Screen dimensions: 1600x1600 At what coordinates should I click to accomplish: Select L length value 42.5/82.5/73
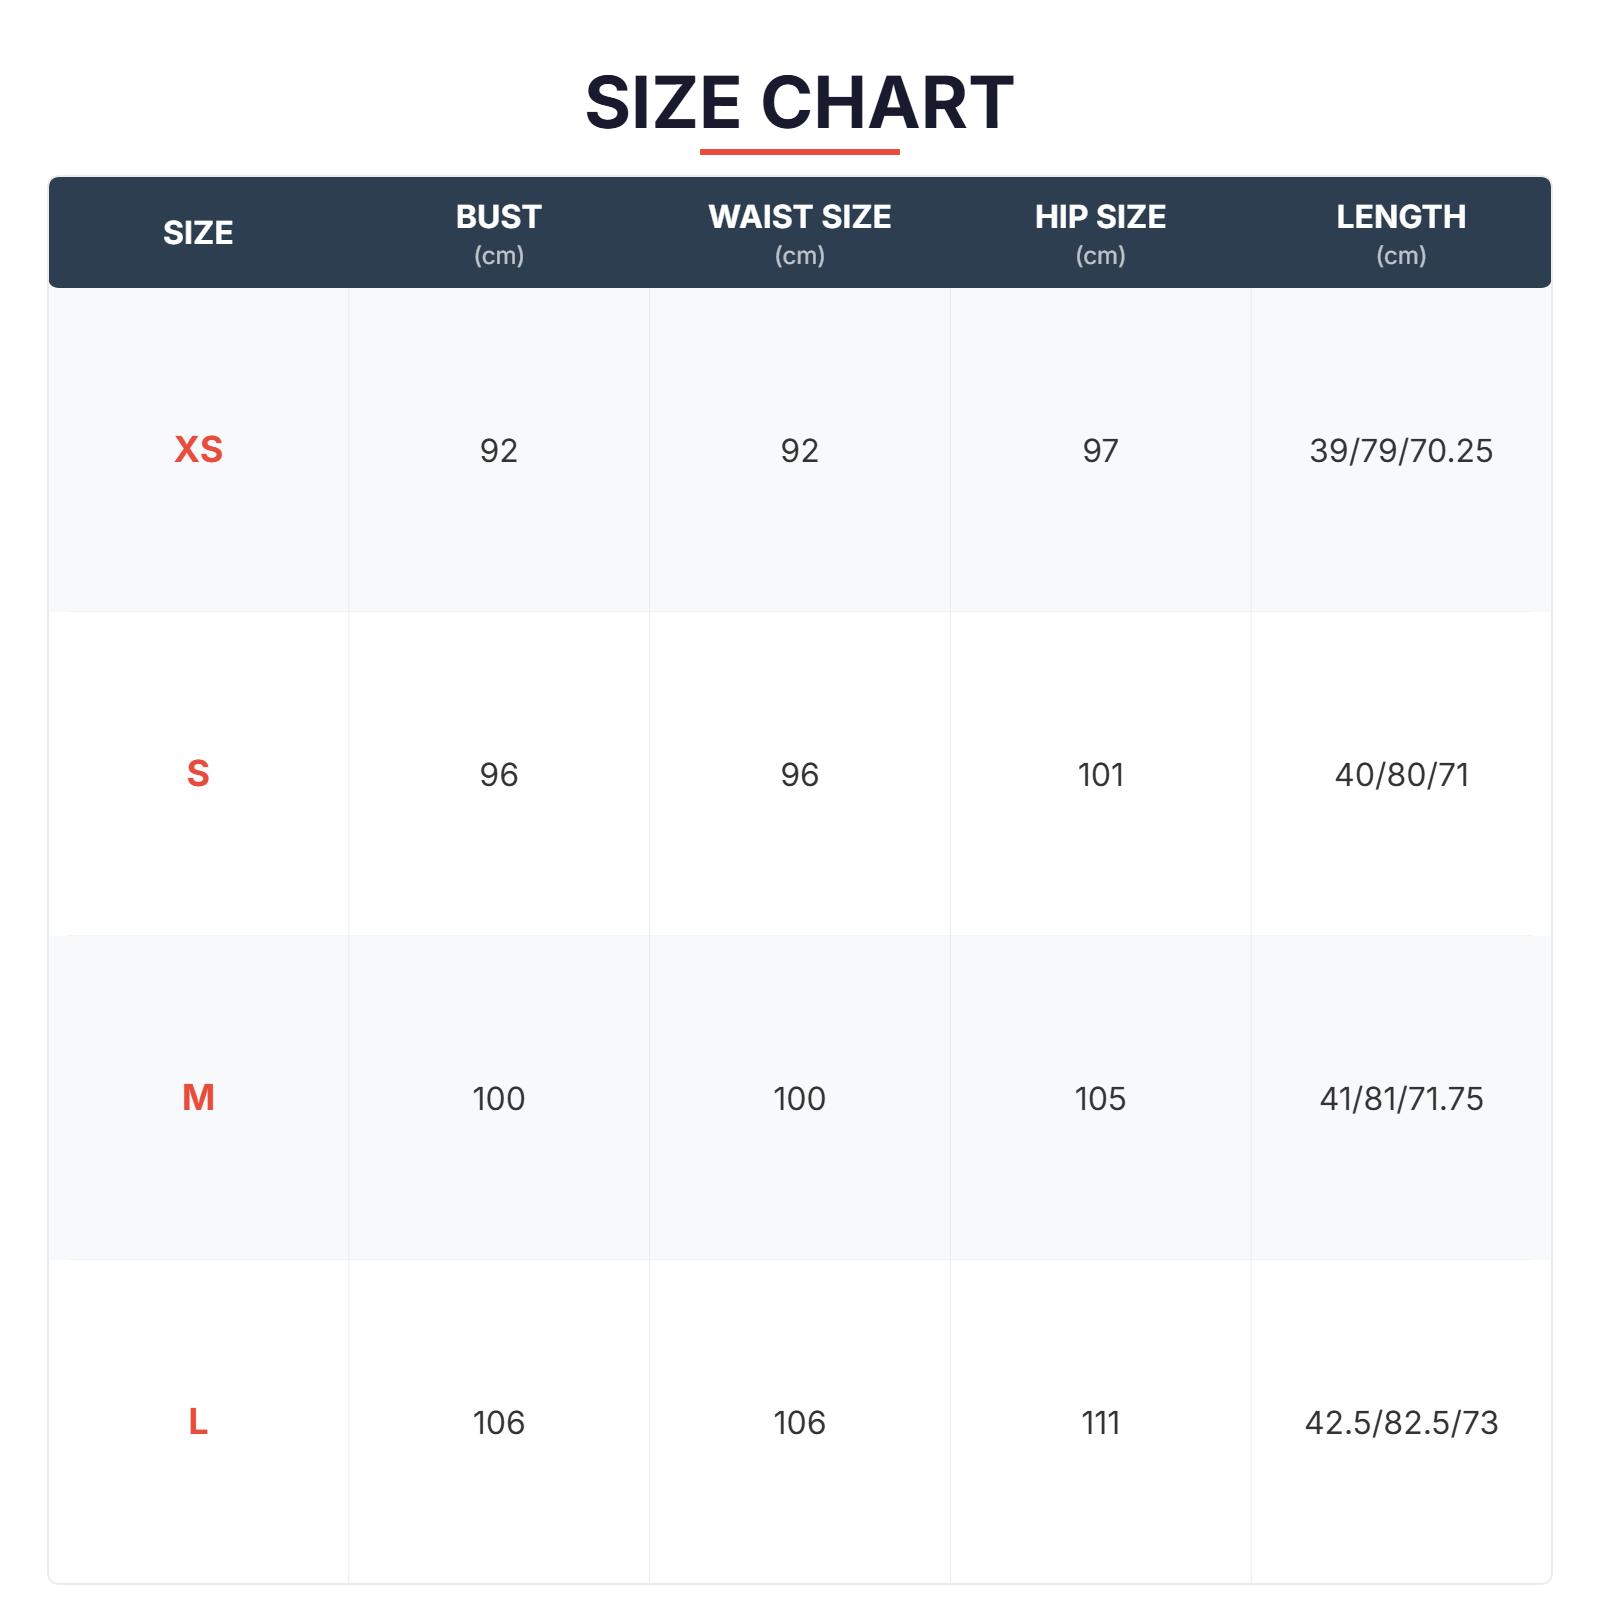(1400, 1422)
